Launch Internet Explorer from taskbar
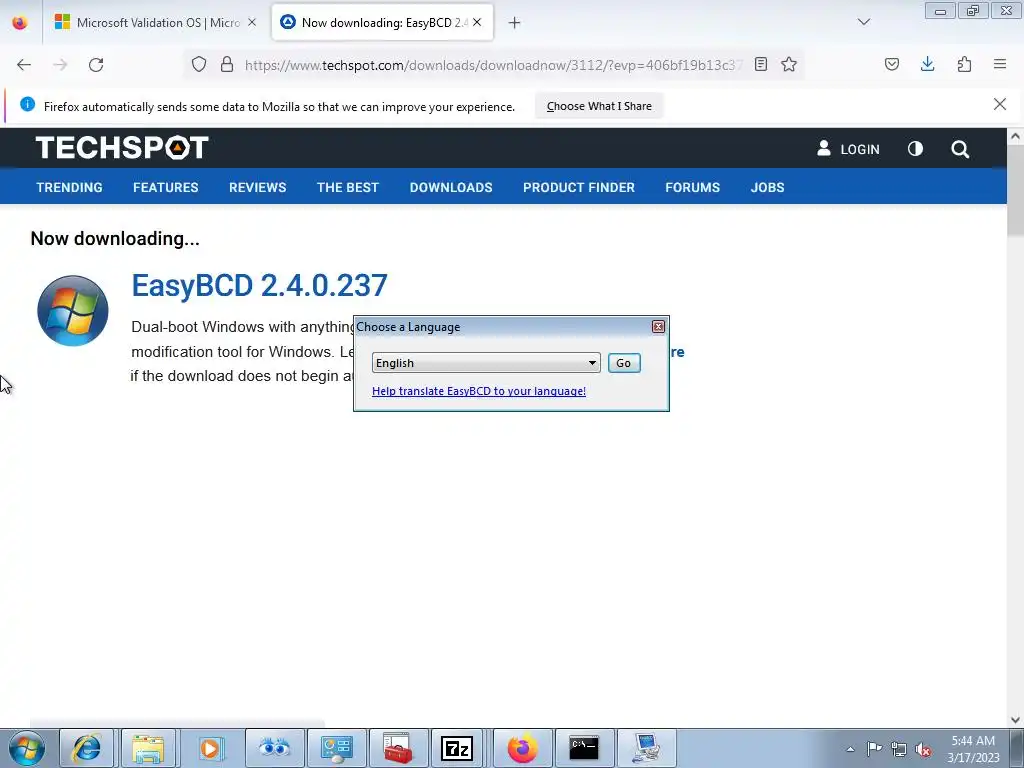The width and height of the screenshot is (1024, 768). pyautogui.click(x=87, y=748)
